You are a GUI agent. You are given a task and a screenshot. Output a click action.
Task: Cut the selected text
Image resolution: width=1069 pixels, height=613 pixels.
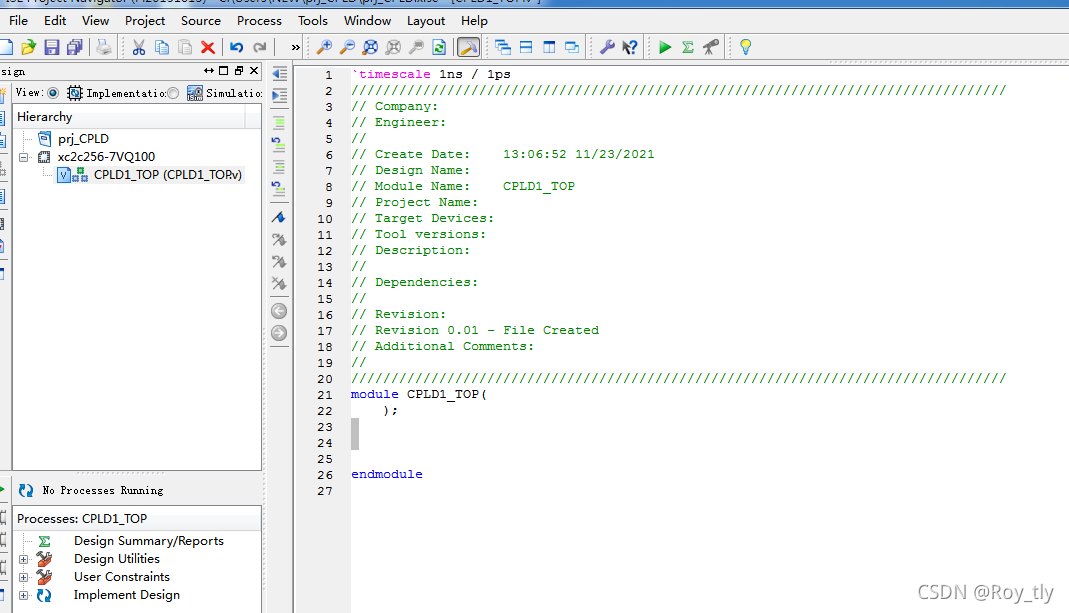coord(138,47)
